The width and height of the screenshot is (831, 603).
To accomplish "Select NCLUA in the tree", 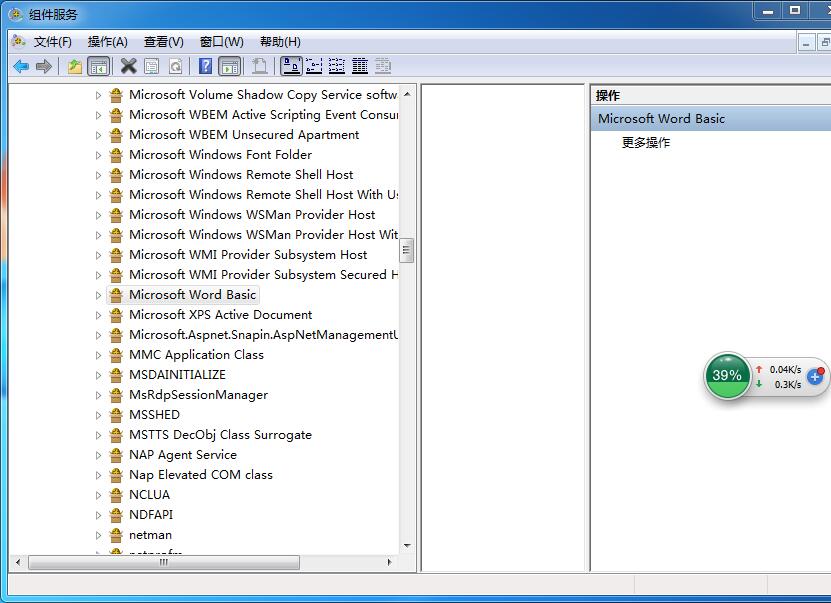I will (x=149, y=495).
